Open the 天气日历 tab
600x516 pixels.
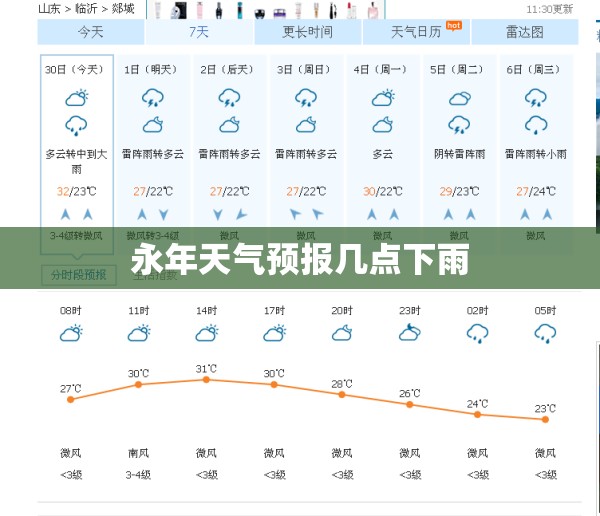point(416,32)
